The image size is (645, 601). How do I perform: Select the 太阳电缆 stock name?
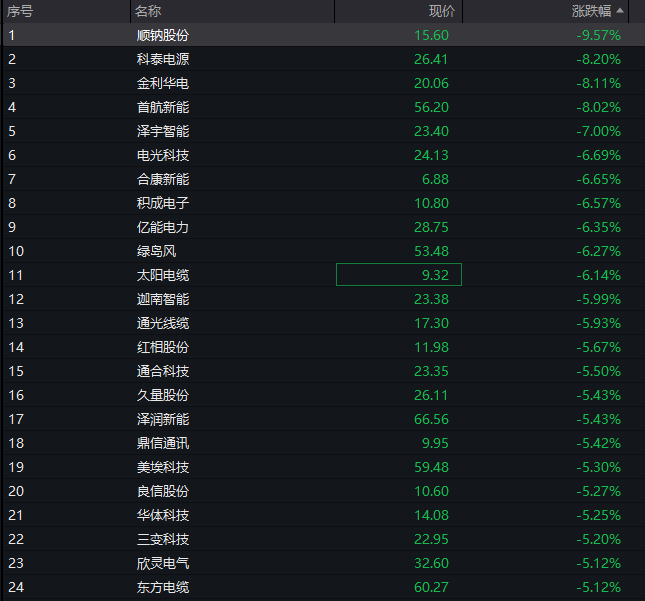pyautogui.click(x=162, y=275)
